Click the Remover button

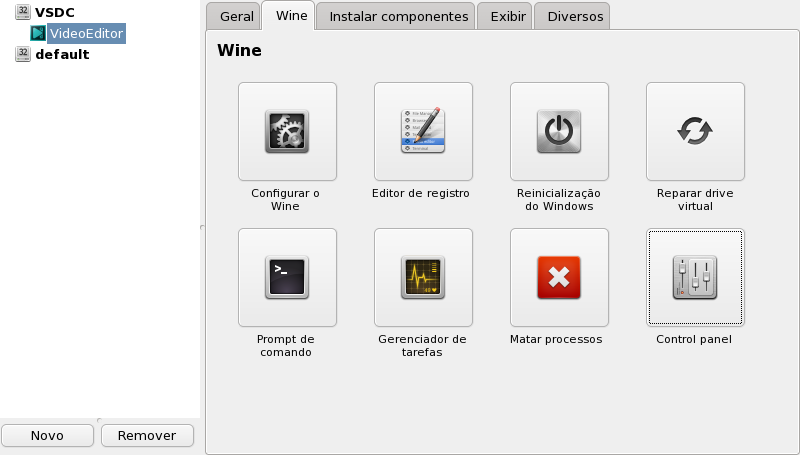[147, 436]
